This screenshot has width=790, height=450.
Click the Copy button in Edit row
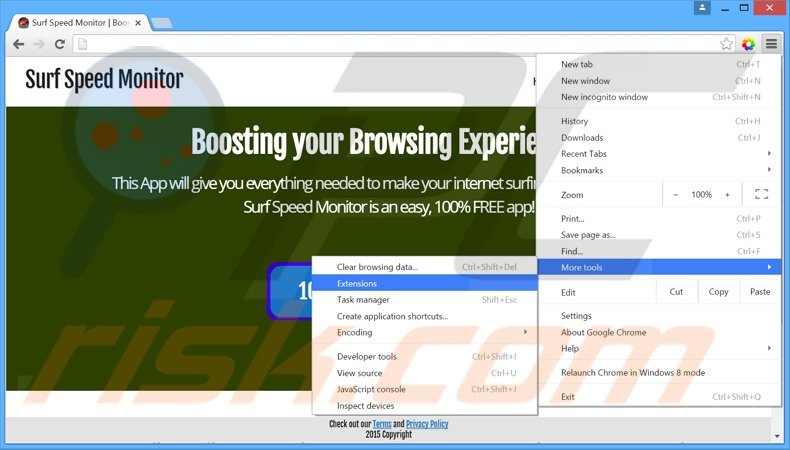(718, 292)
